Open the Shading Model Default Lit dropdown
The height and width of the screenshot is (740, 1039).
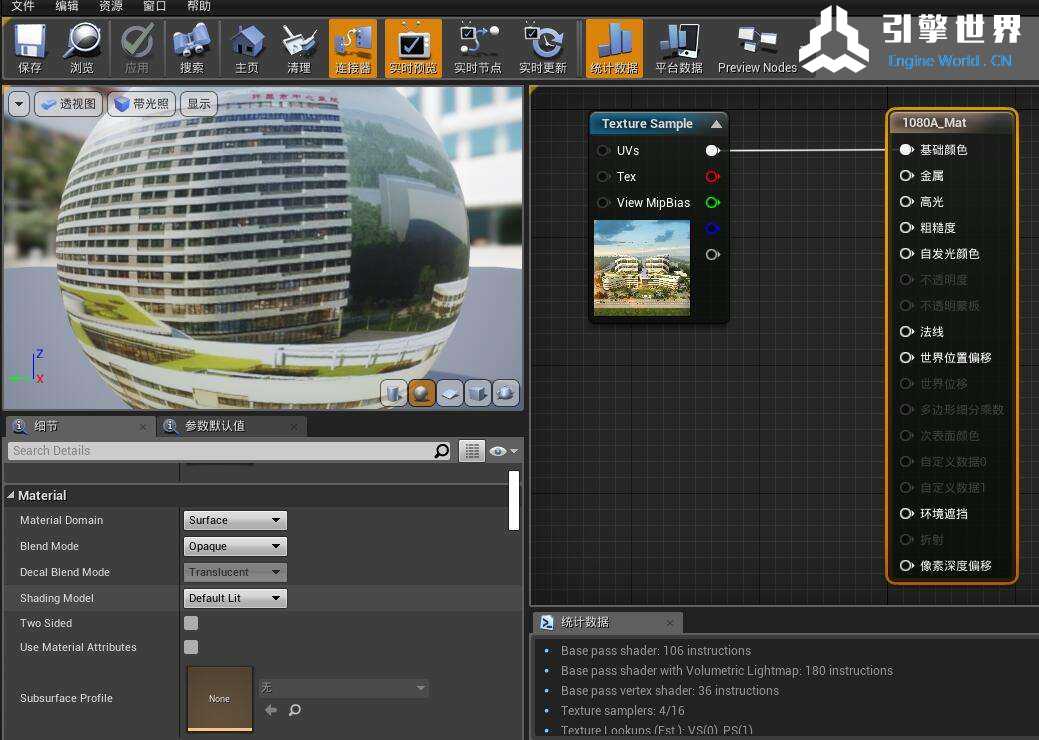click(235, 598)
